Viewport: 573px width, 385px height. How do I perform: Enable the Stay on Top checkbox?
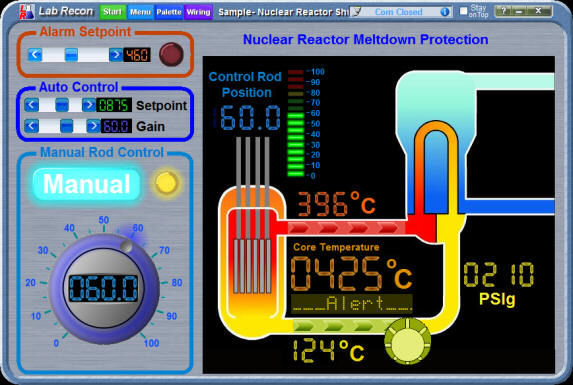coord(463,11)
